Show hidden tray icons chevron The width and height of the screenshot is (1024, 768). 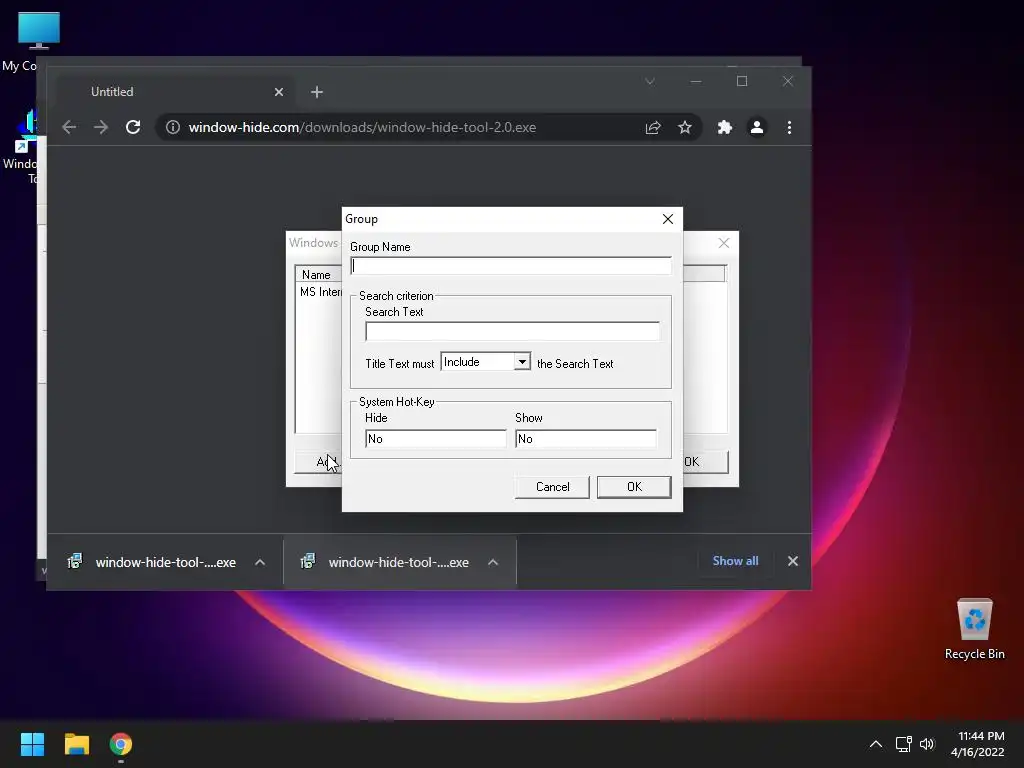point(876,744)
